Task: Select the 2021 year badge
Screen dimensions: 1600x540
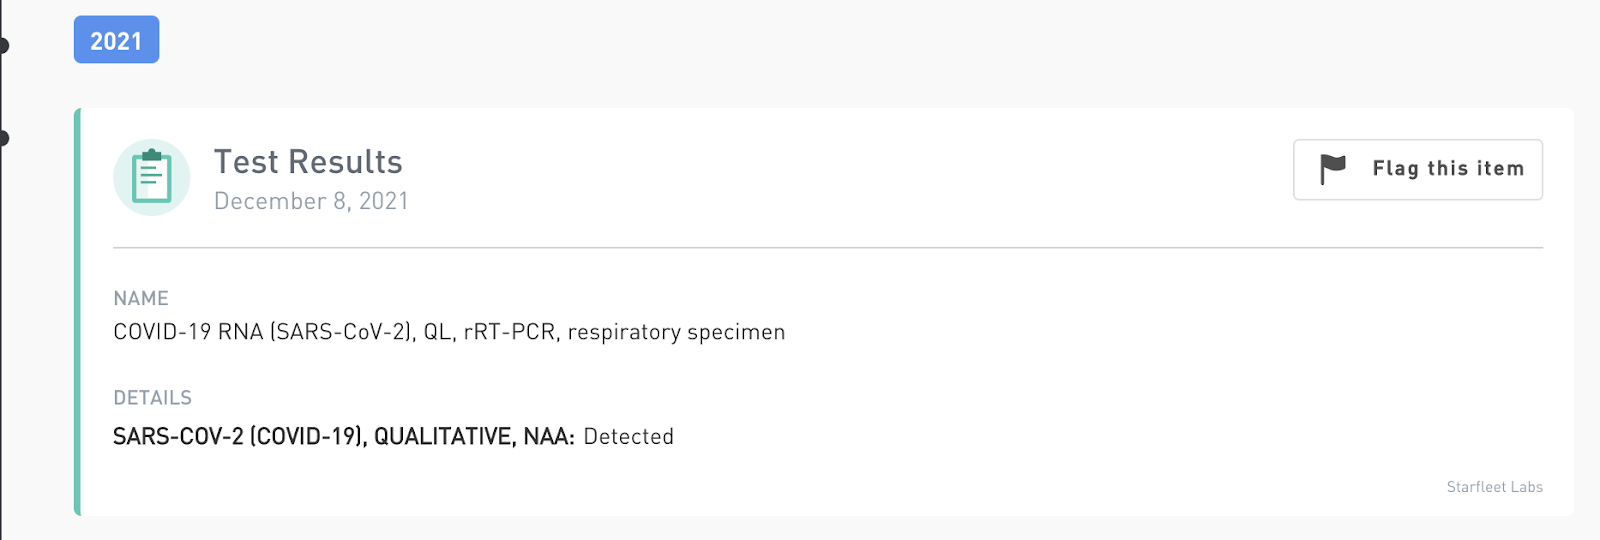Action: point(116,40)
